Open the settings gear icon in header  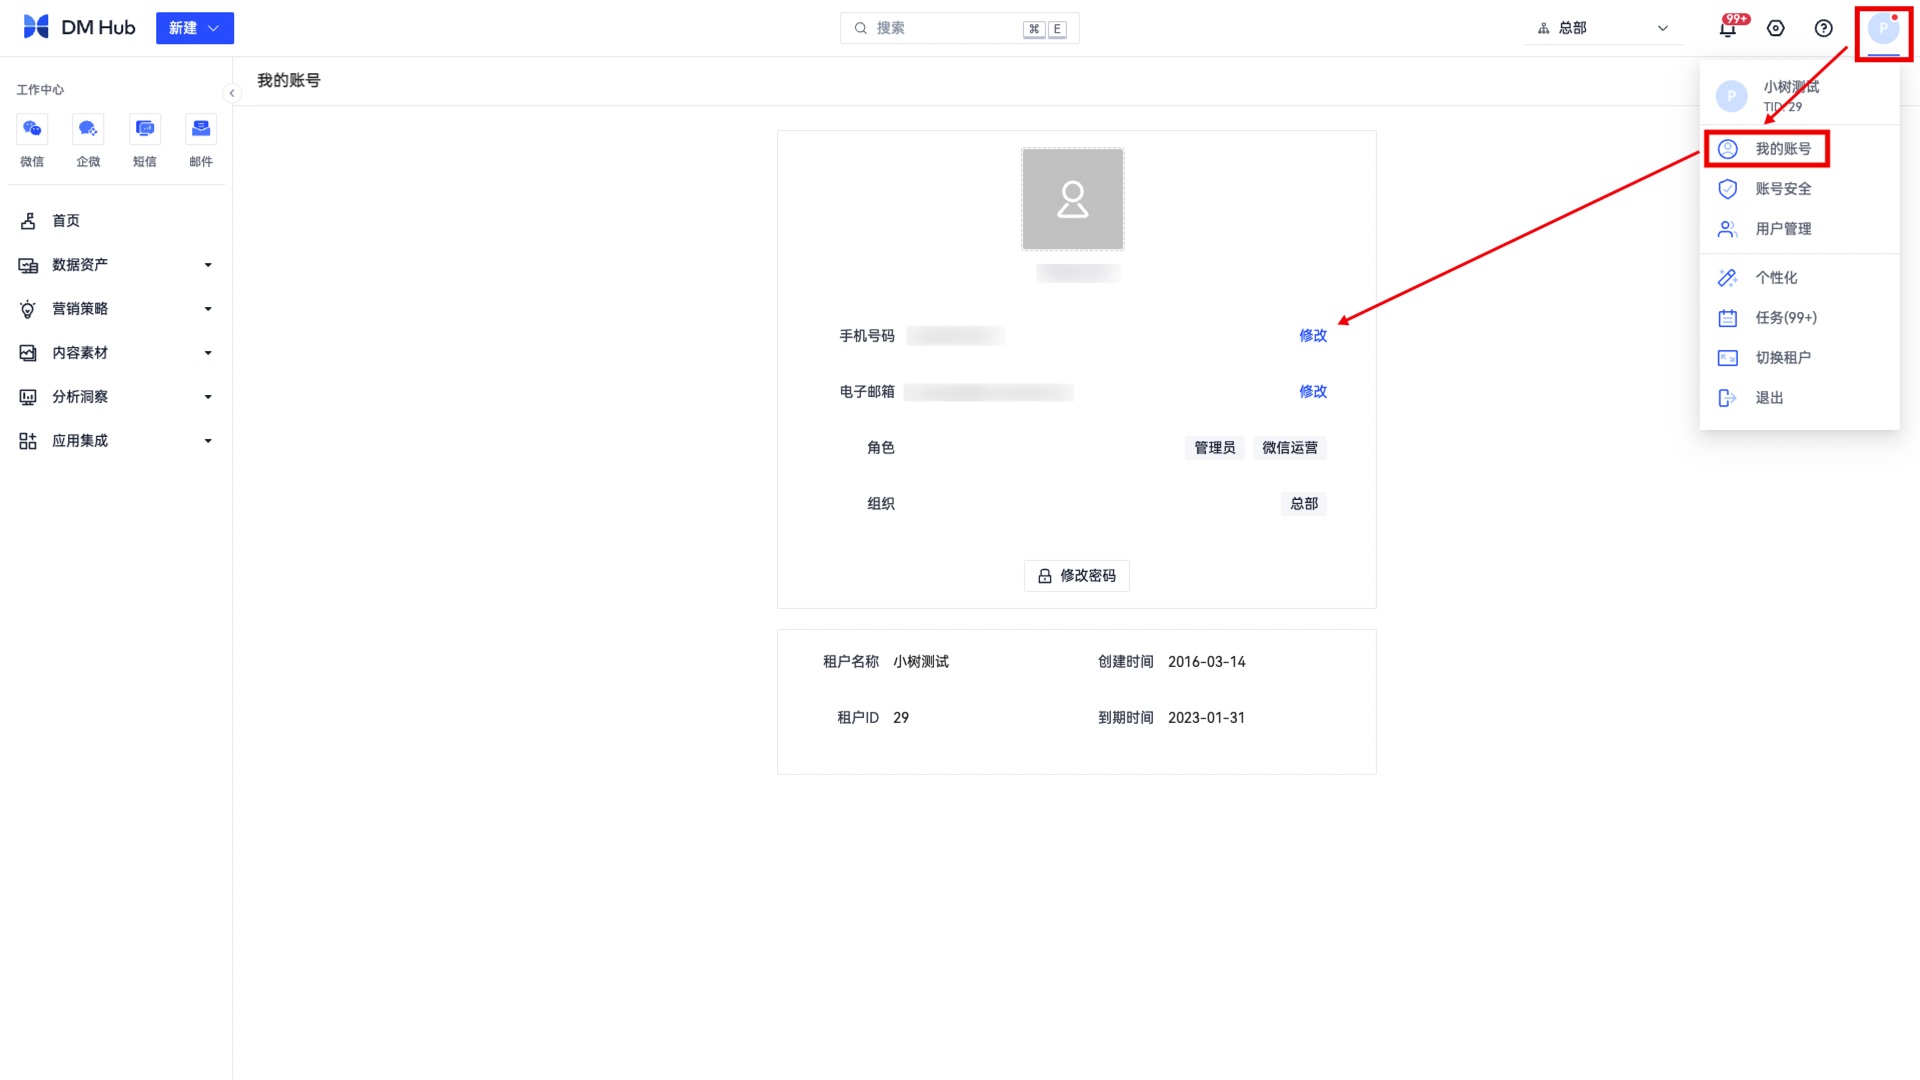(1776, 28)
